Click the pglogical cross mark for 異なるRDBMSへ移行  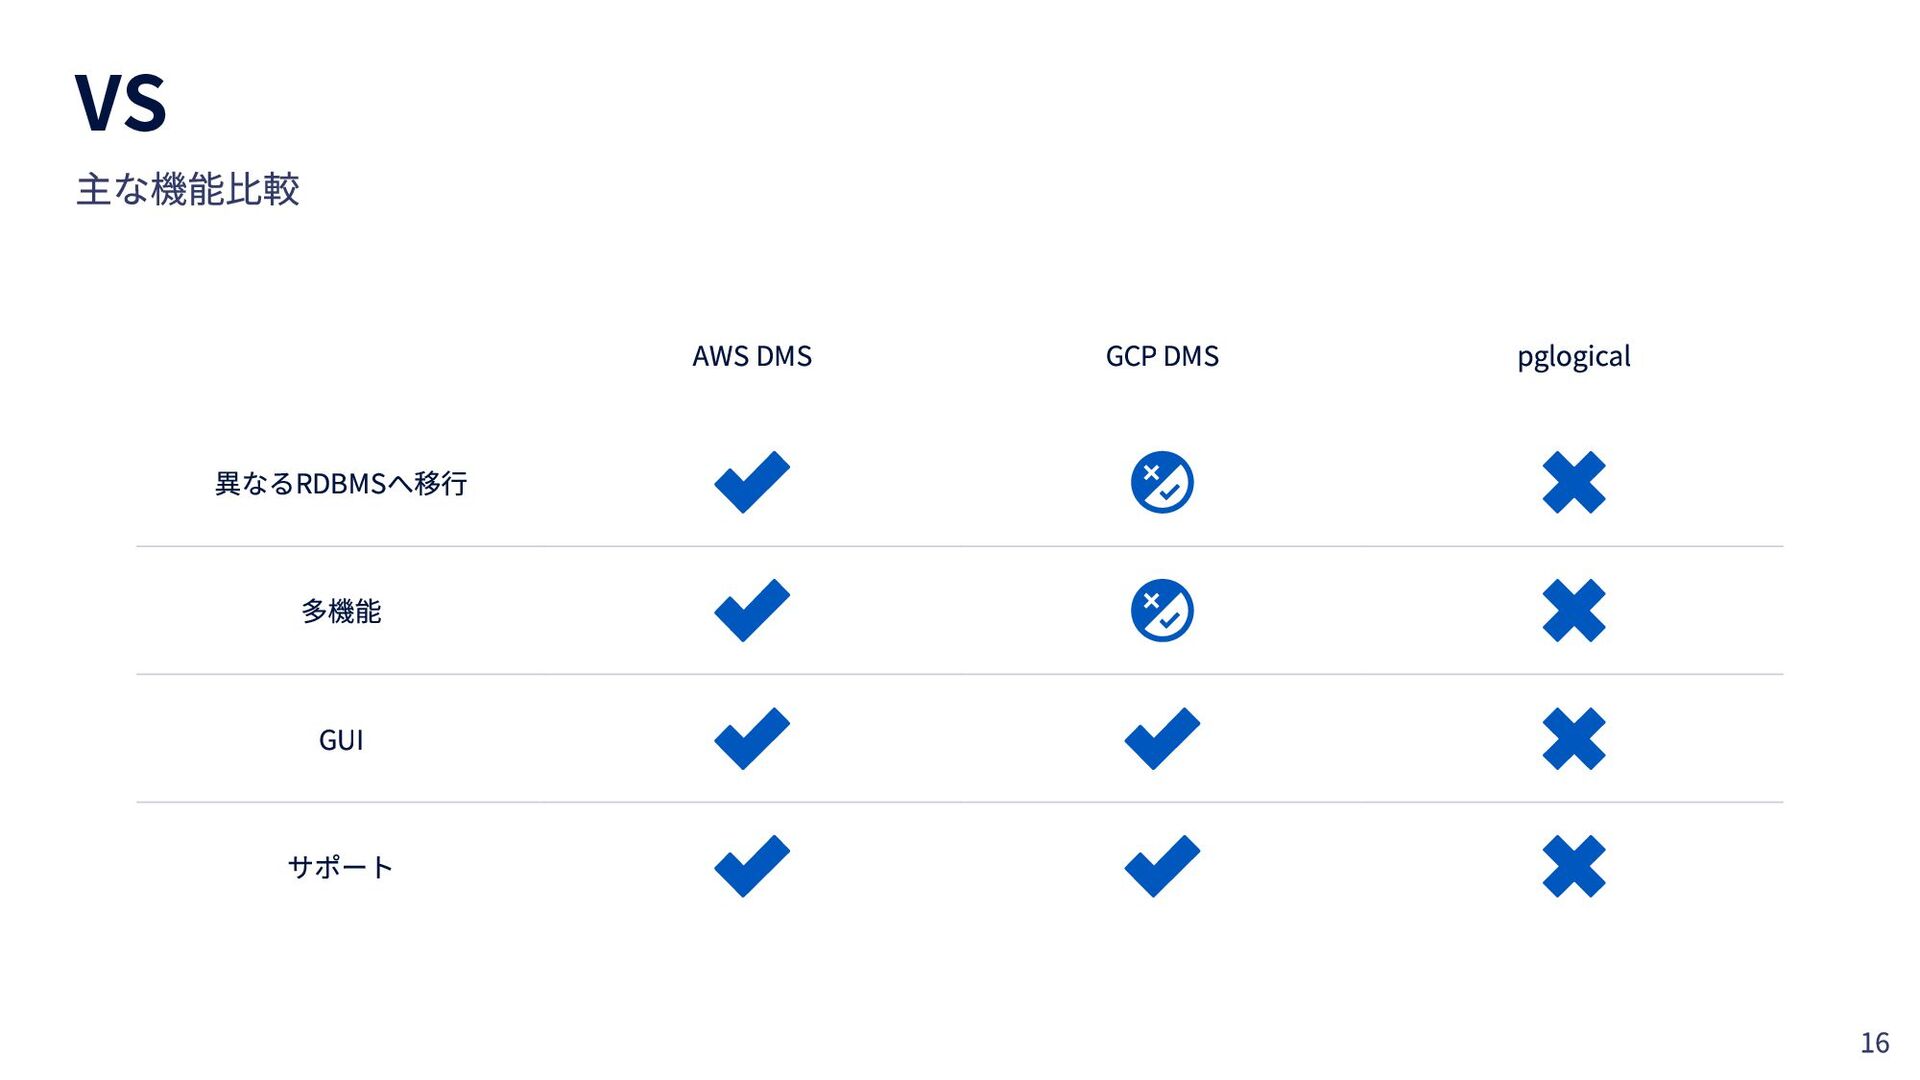(x=1574, y=482)
